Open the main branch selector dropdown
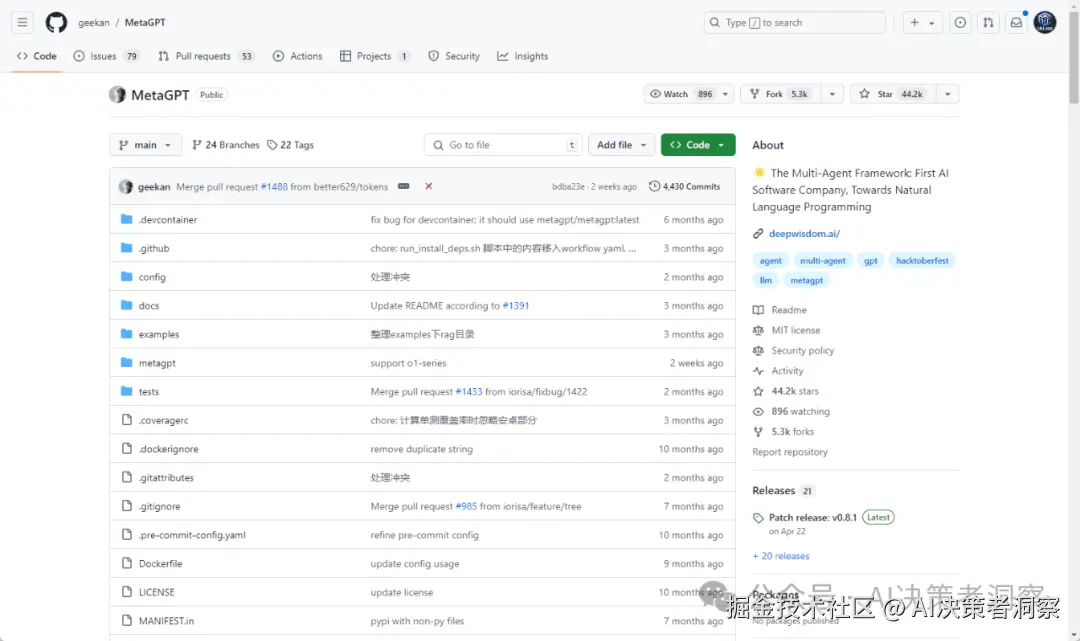 click(145, 145)
